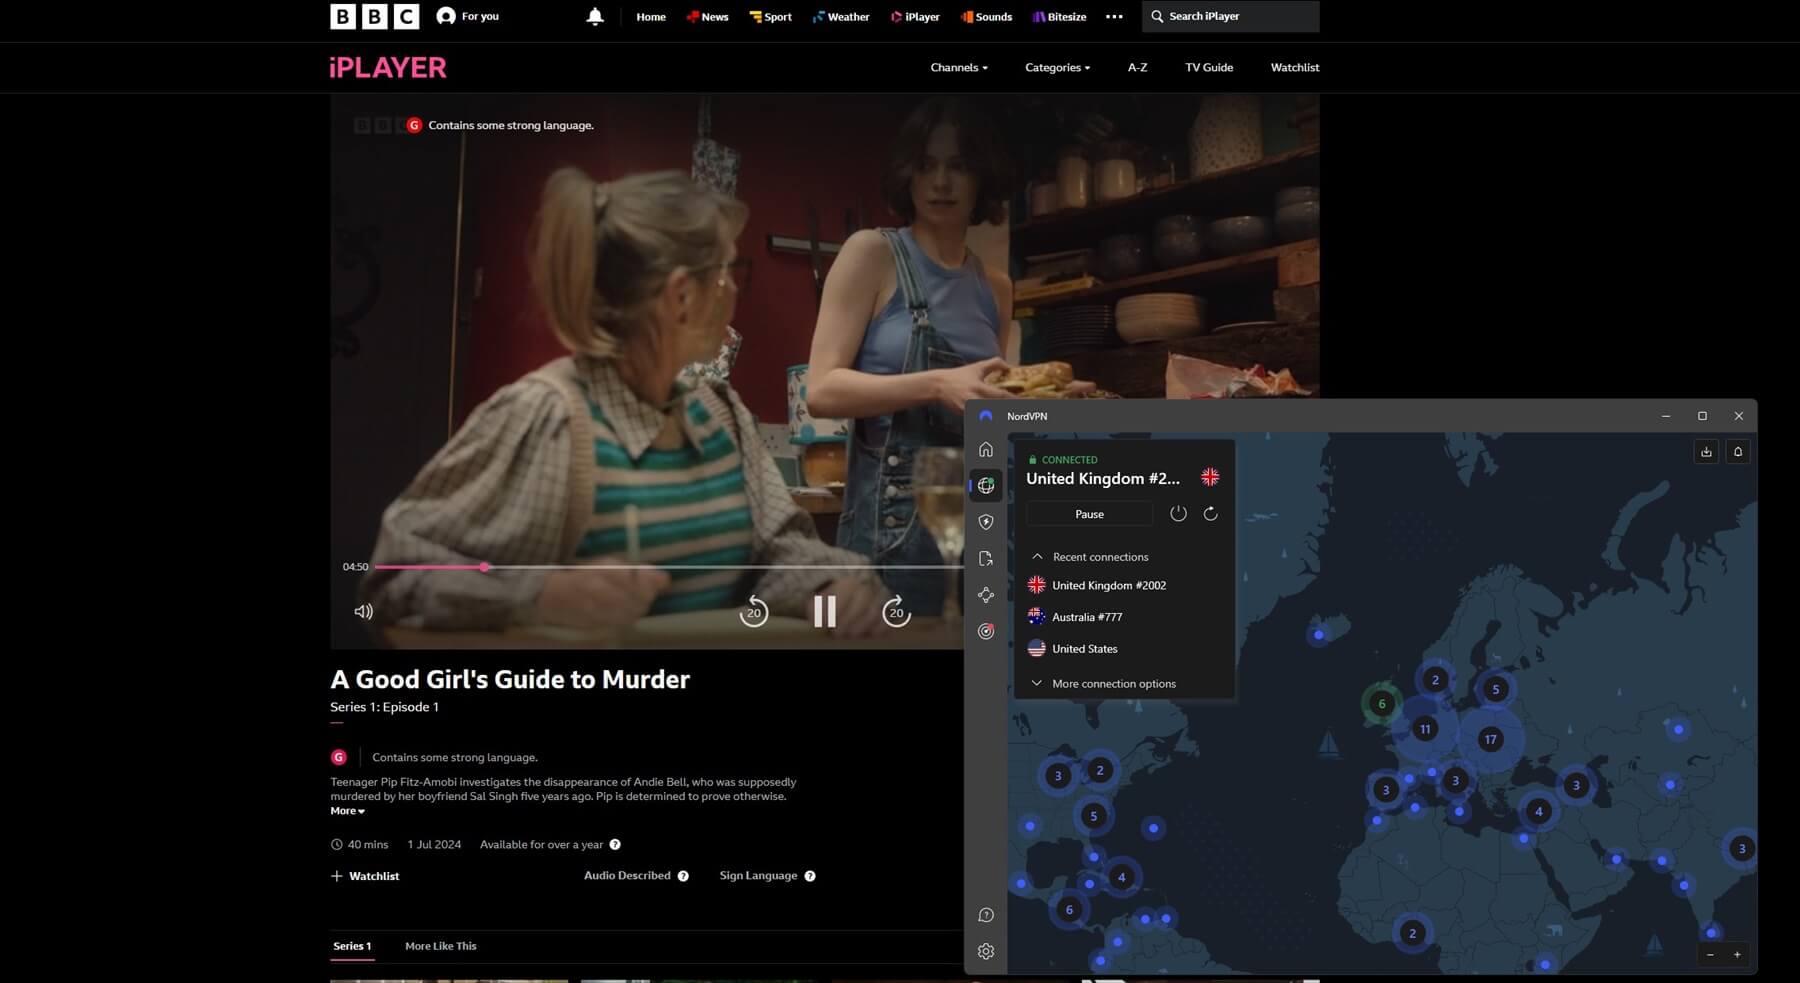The image size is (1800, 983).
Task: Go to BBC Weather
Action: tap(841, 17)
